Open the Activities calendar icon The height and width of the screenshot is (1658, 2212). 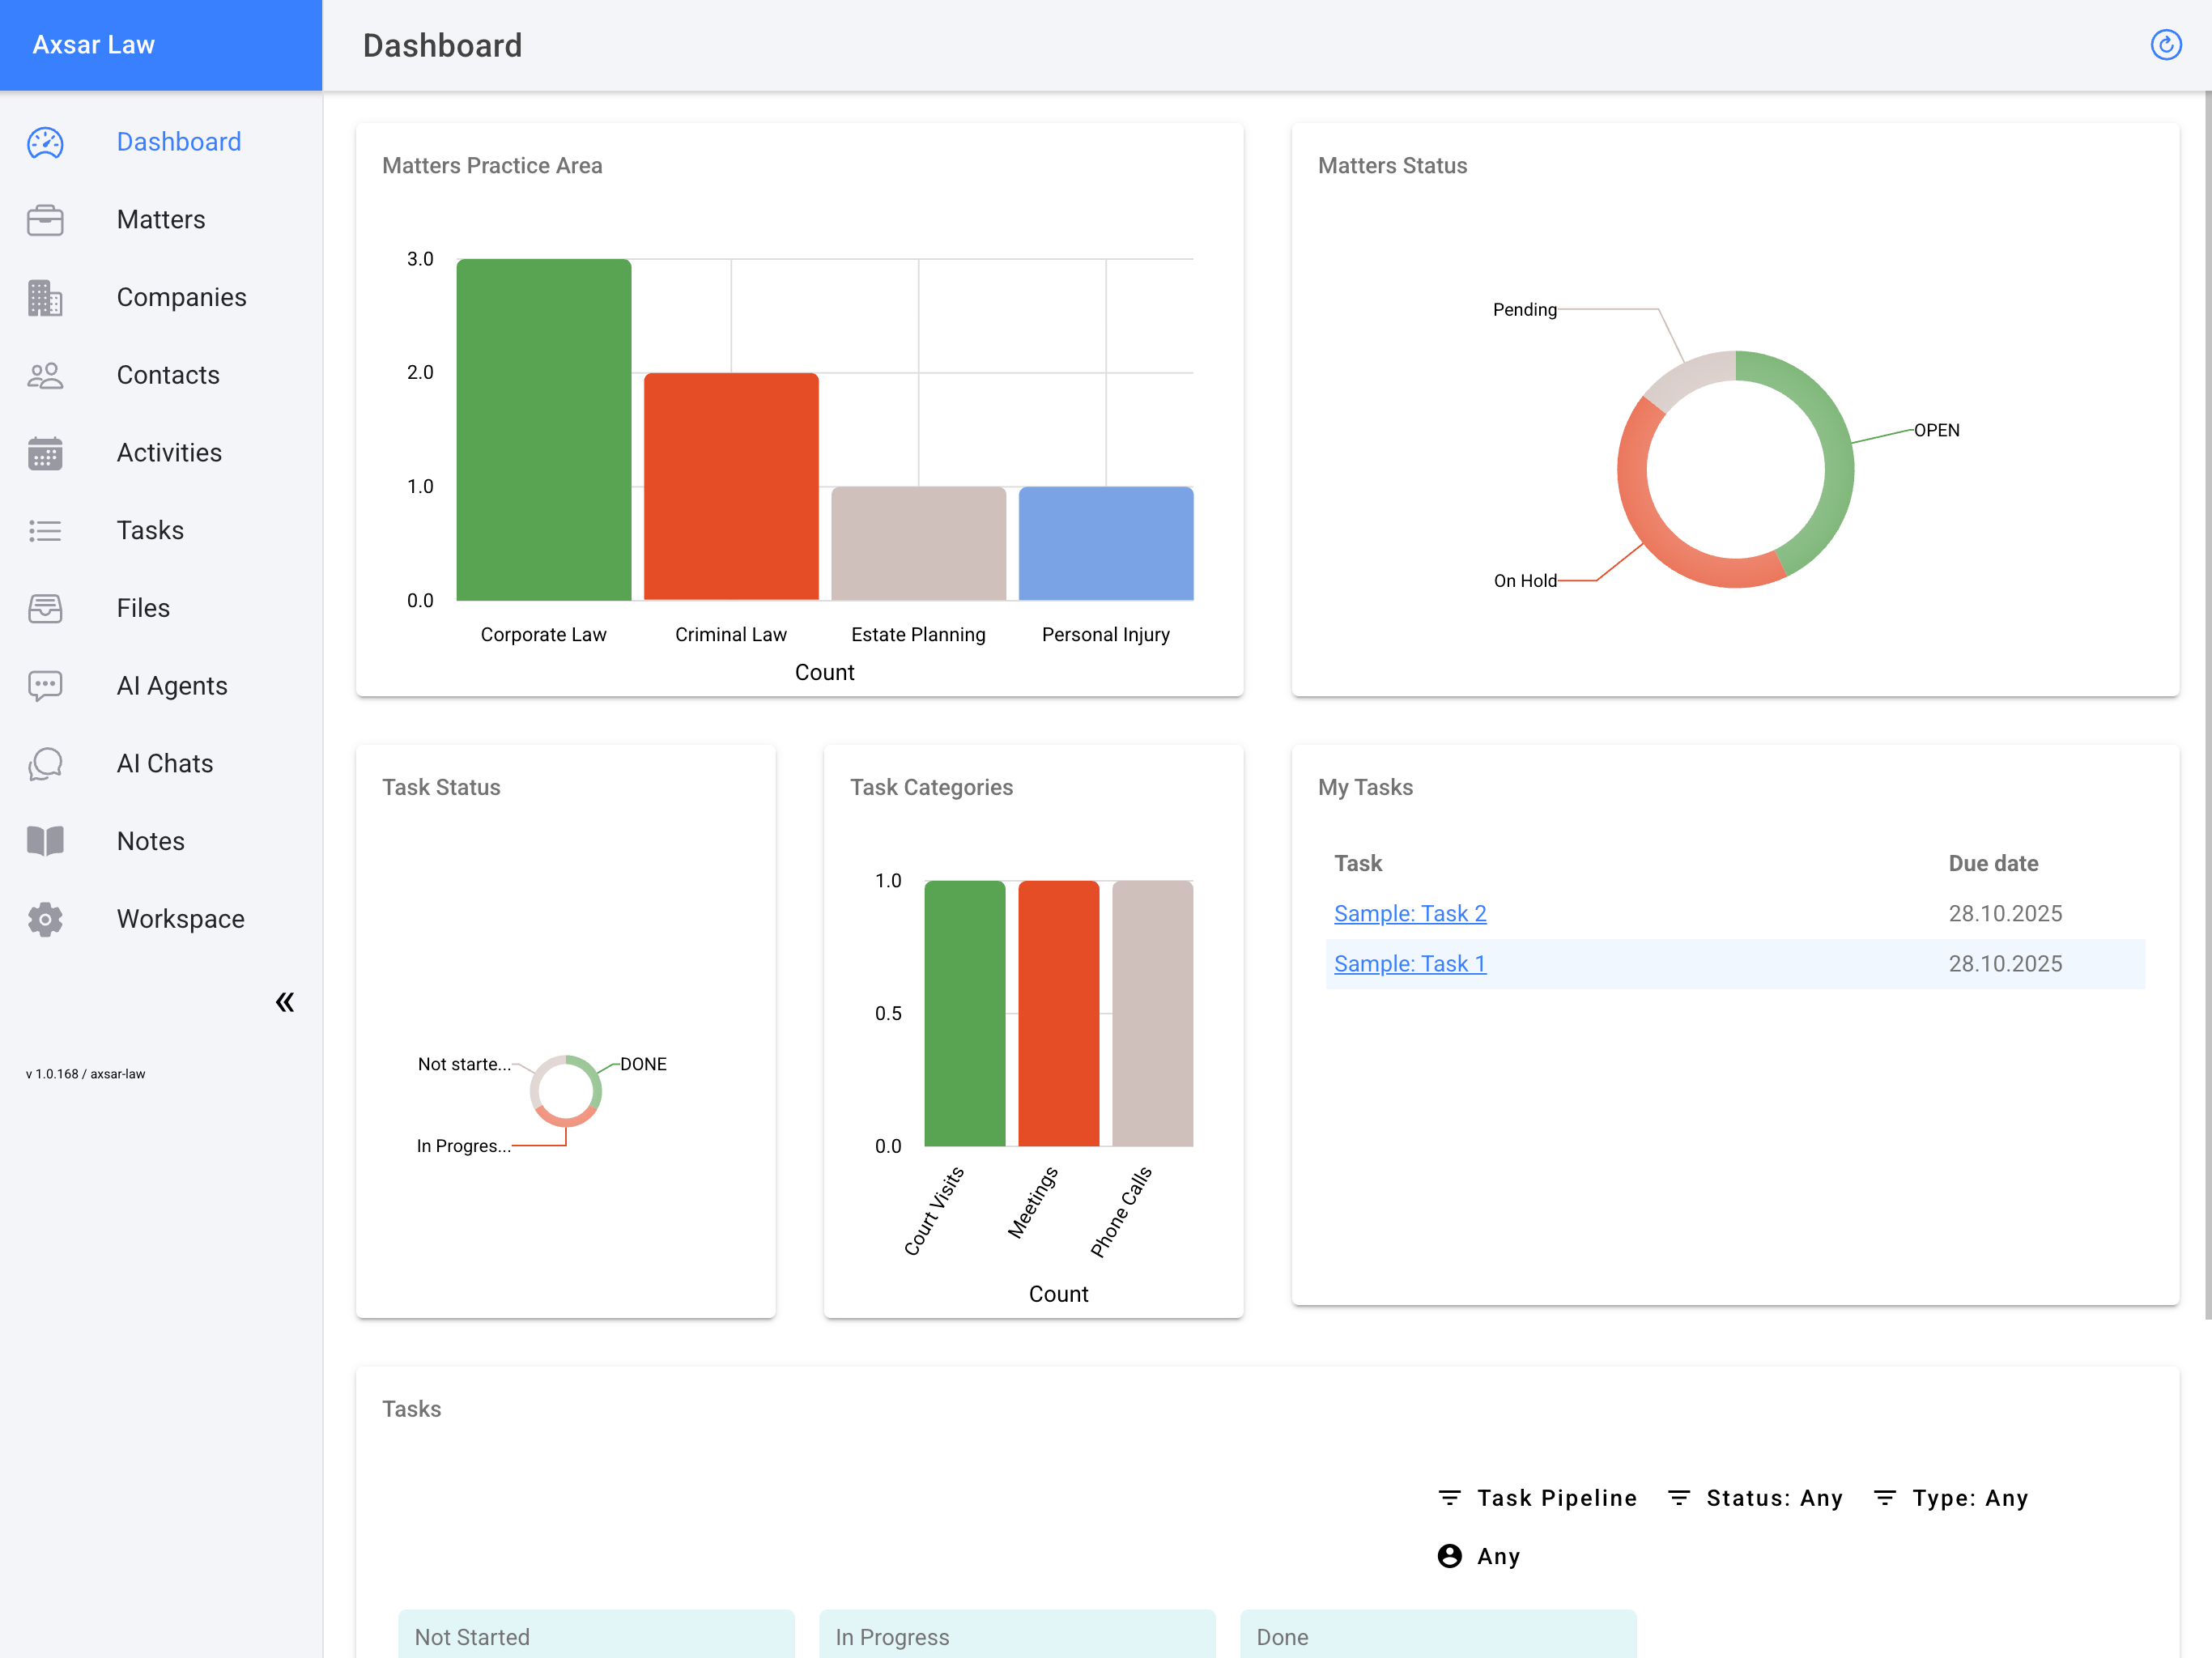click(x=45, y=453)
